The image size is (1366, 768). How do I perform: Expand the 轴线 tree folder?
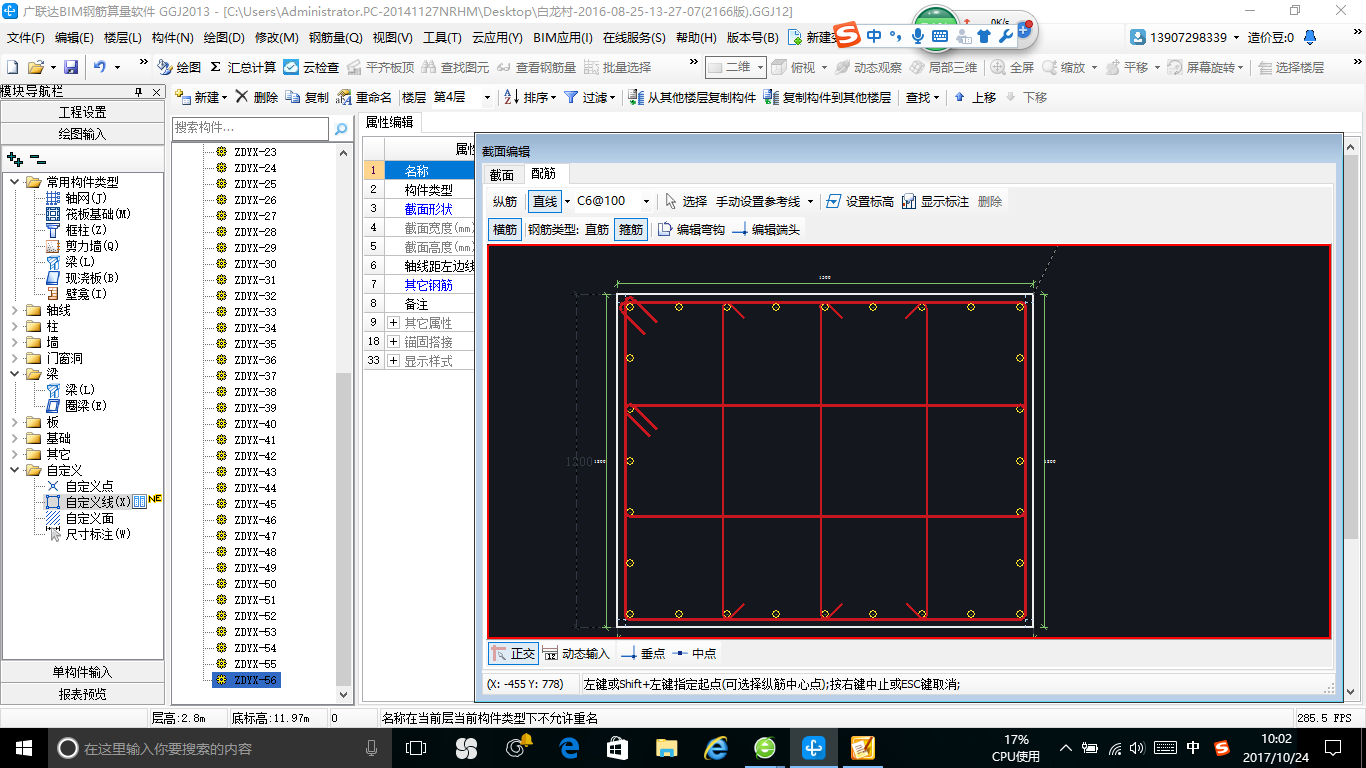[15, 310]
